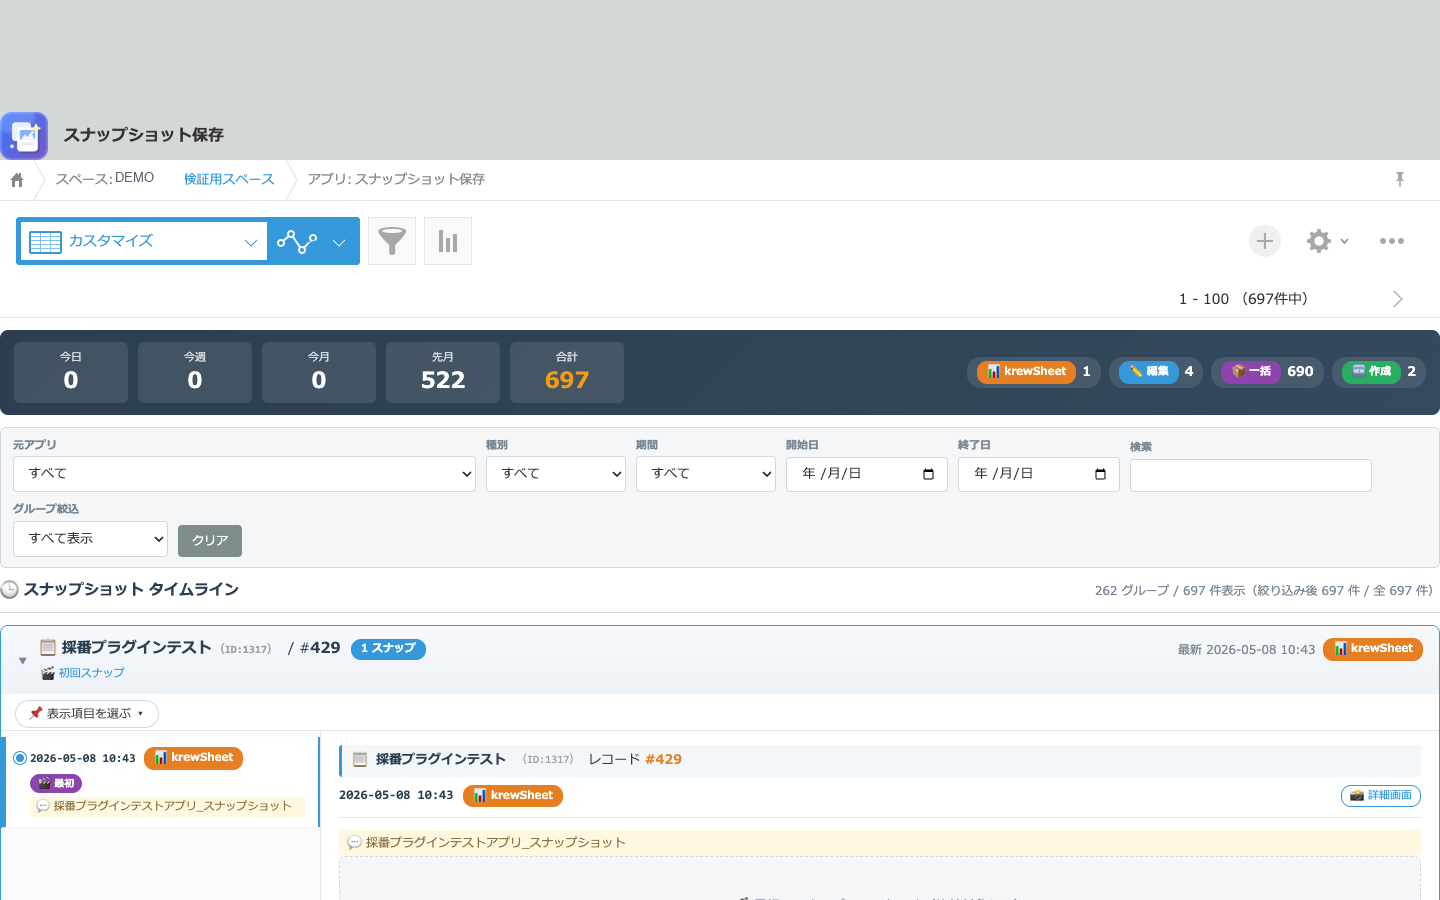Open 表示項目を選ぶ dropdown button
This screenshot has height=900, width=1440.
point(87,714)
